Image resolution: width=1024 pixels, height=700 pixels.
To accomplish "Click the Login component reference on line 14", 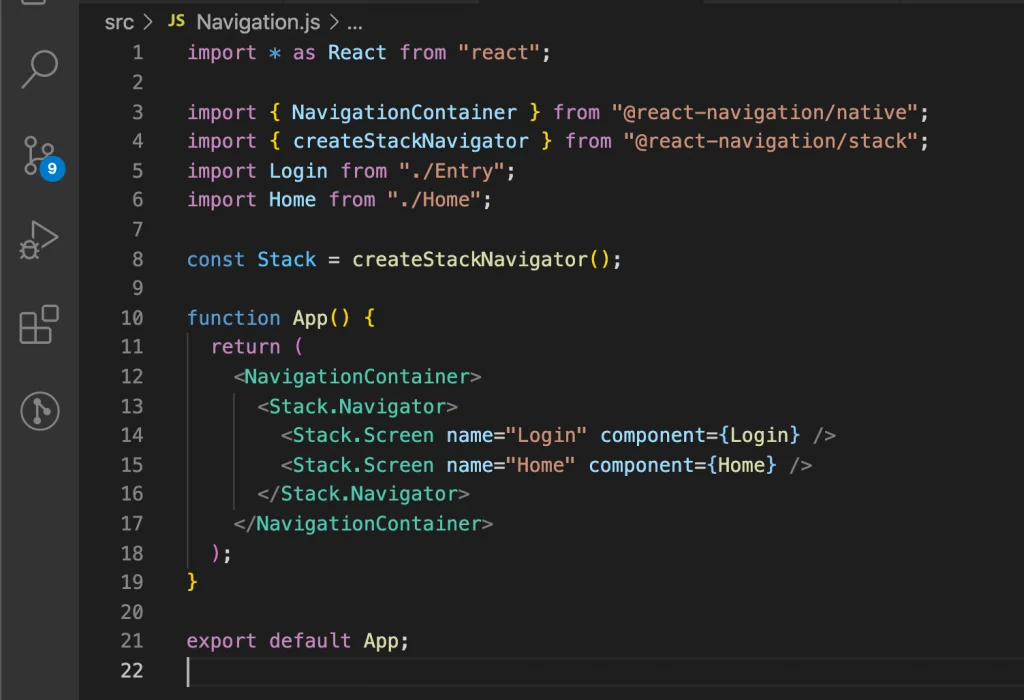I will [x=759, y=436].
